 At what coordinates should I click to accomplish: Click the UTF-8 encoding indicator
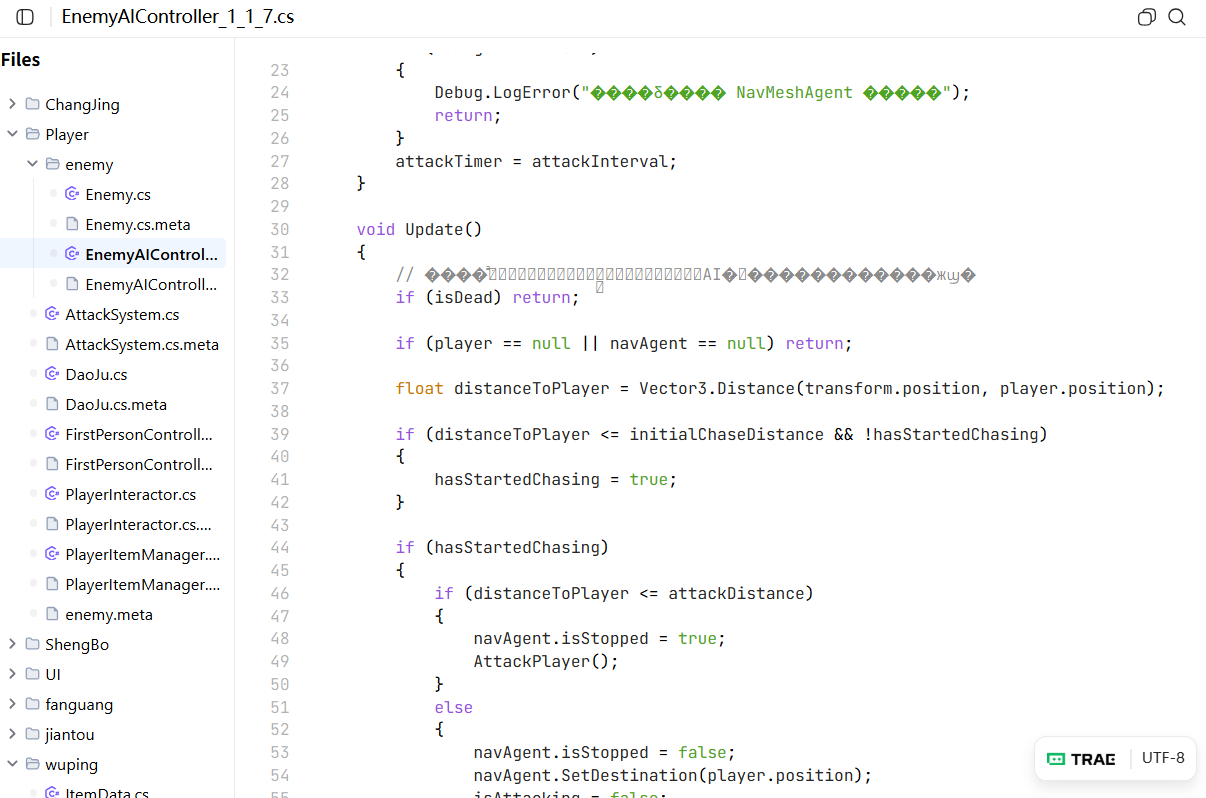(1163, 758)
